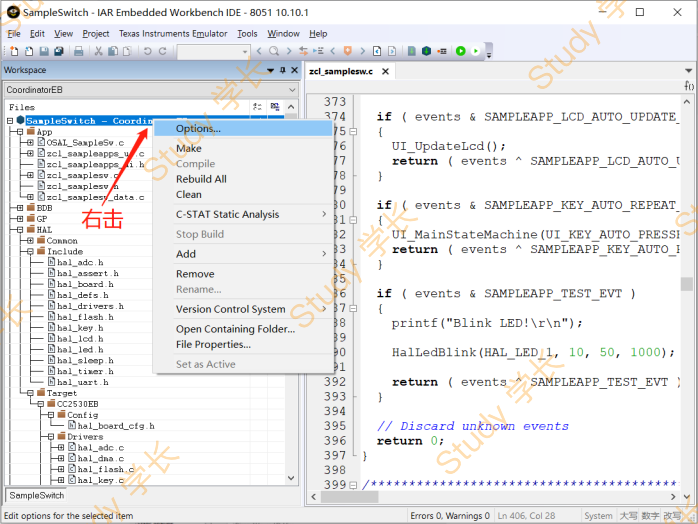Click the Open file toolbar icon

(x=29, y=51)
